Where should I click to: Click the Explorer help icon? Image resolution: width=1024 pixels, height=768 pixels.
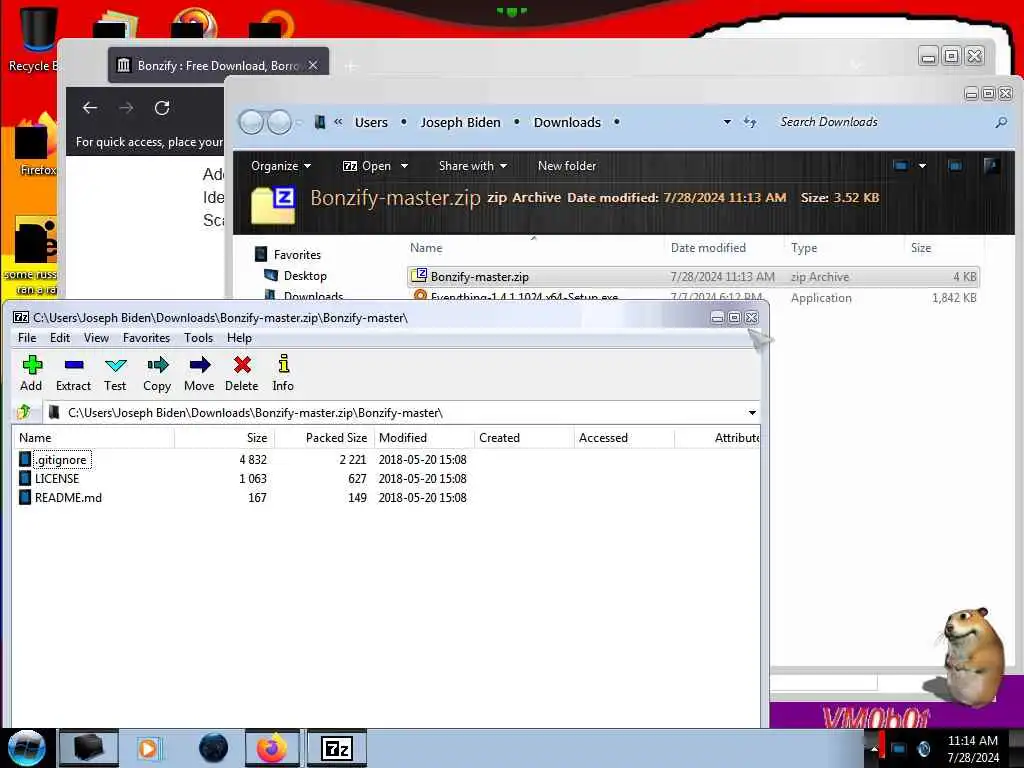coord(991,166)
